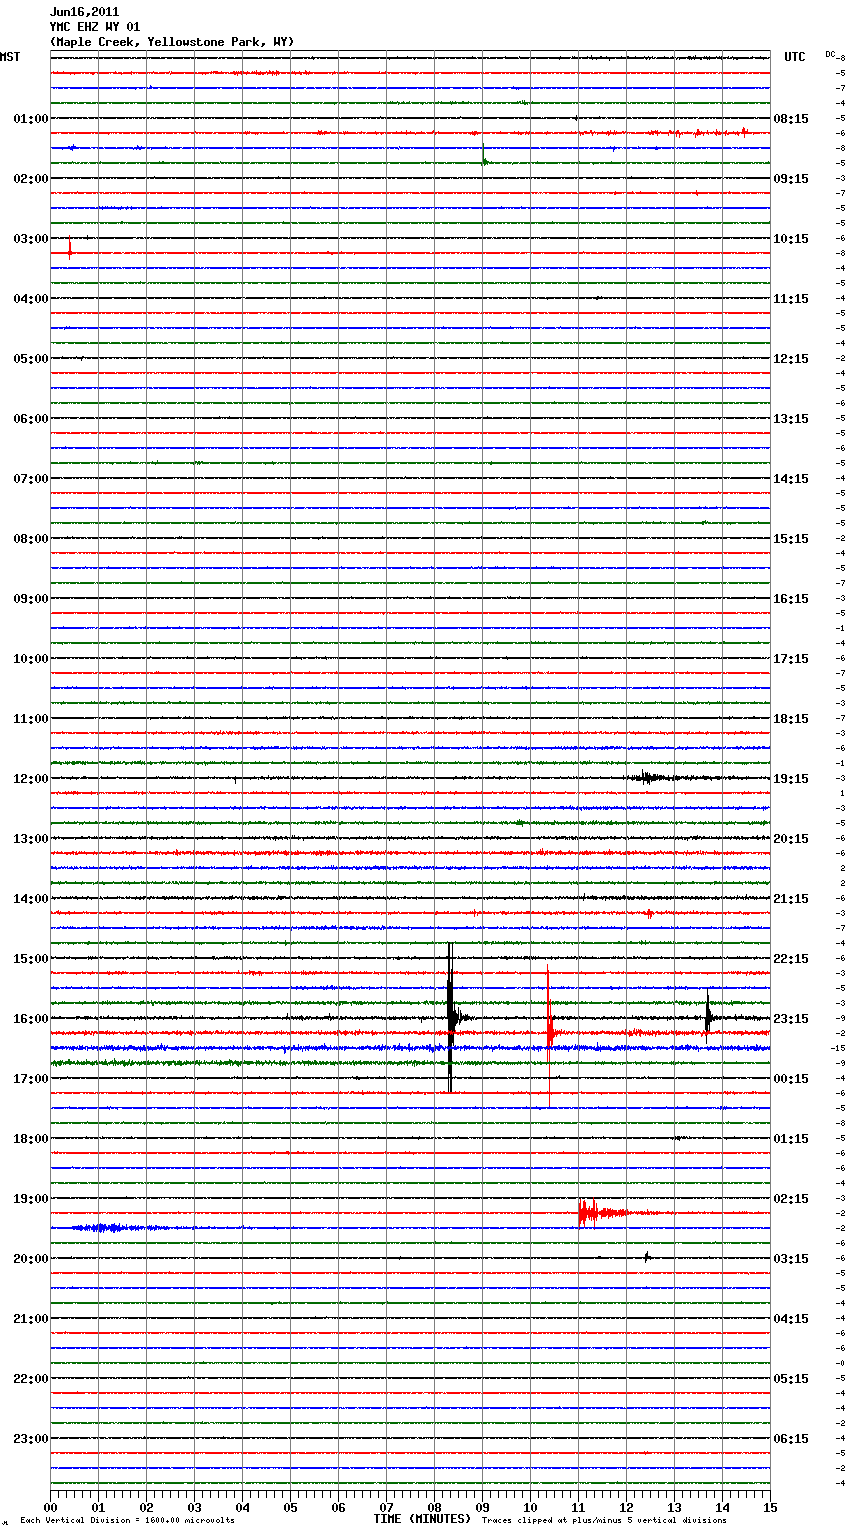This screenshot has height=1534, width=850.
Task: Select the '22:00' MST hour label
Action: point(31,1379)
